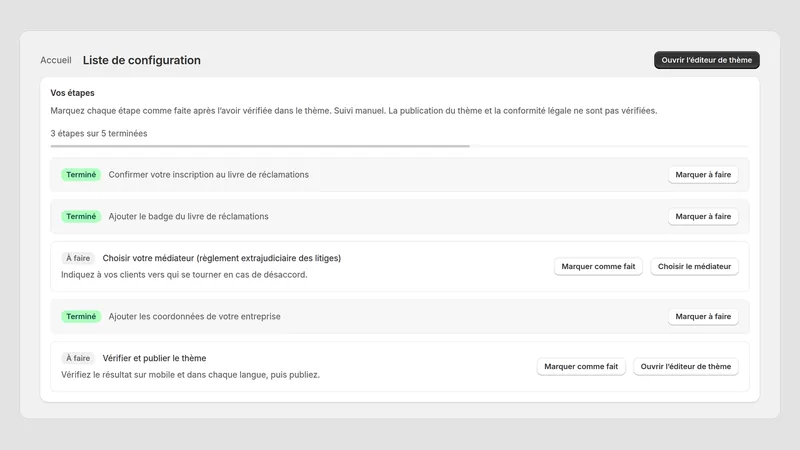Viewport: 800px width, 450px height.
Task: Mark 'Ajouter le badge' step as à faire
Action: [x=703, y=216]
